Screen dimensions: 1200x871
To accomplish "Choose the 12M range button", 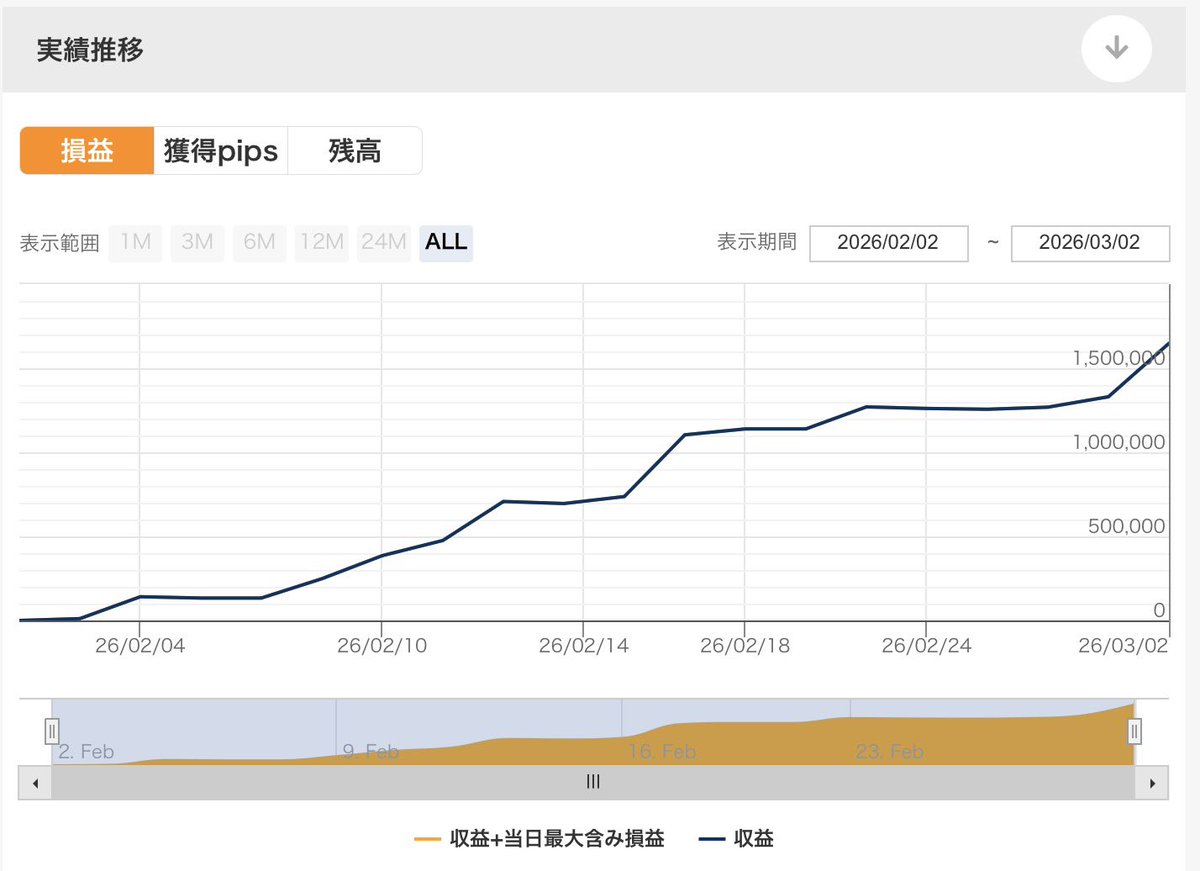I will (321, 242).
